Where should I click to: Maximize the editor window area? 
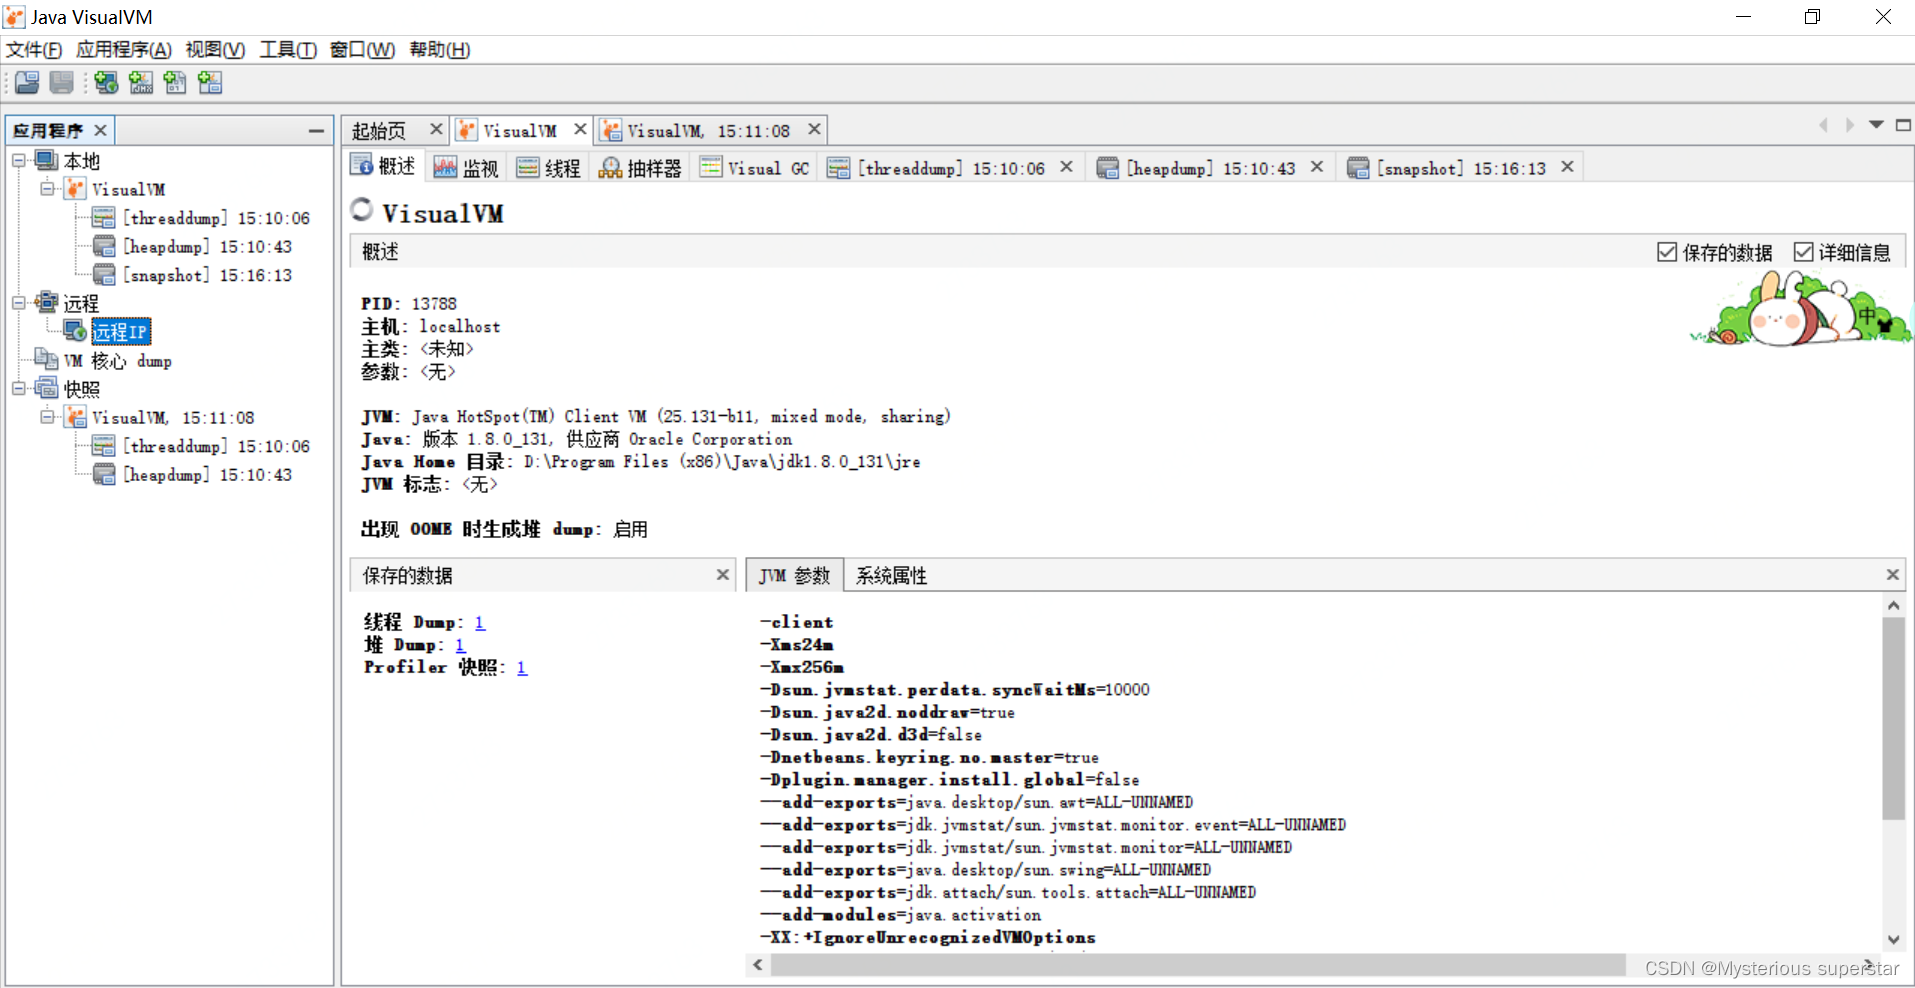click(x=1903, y=125)
